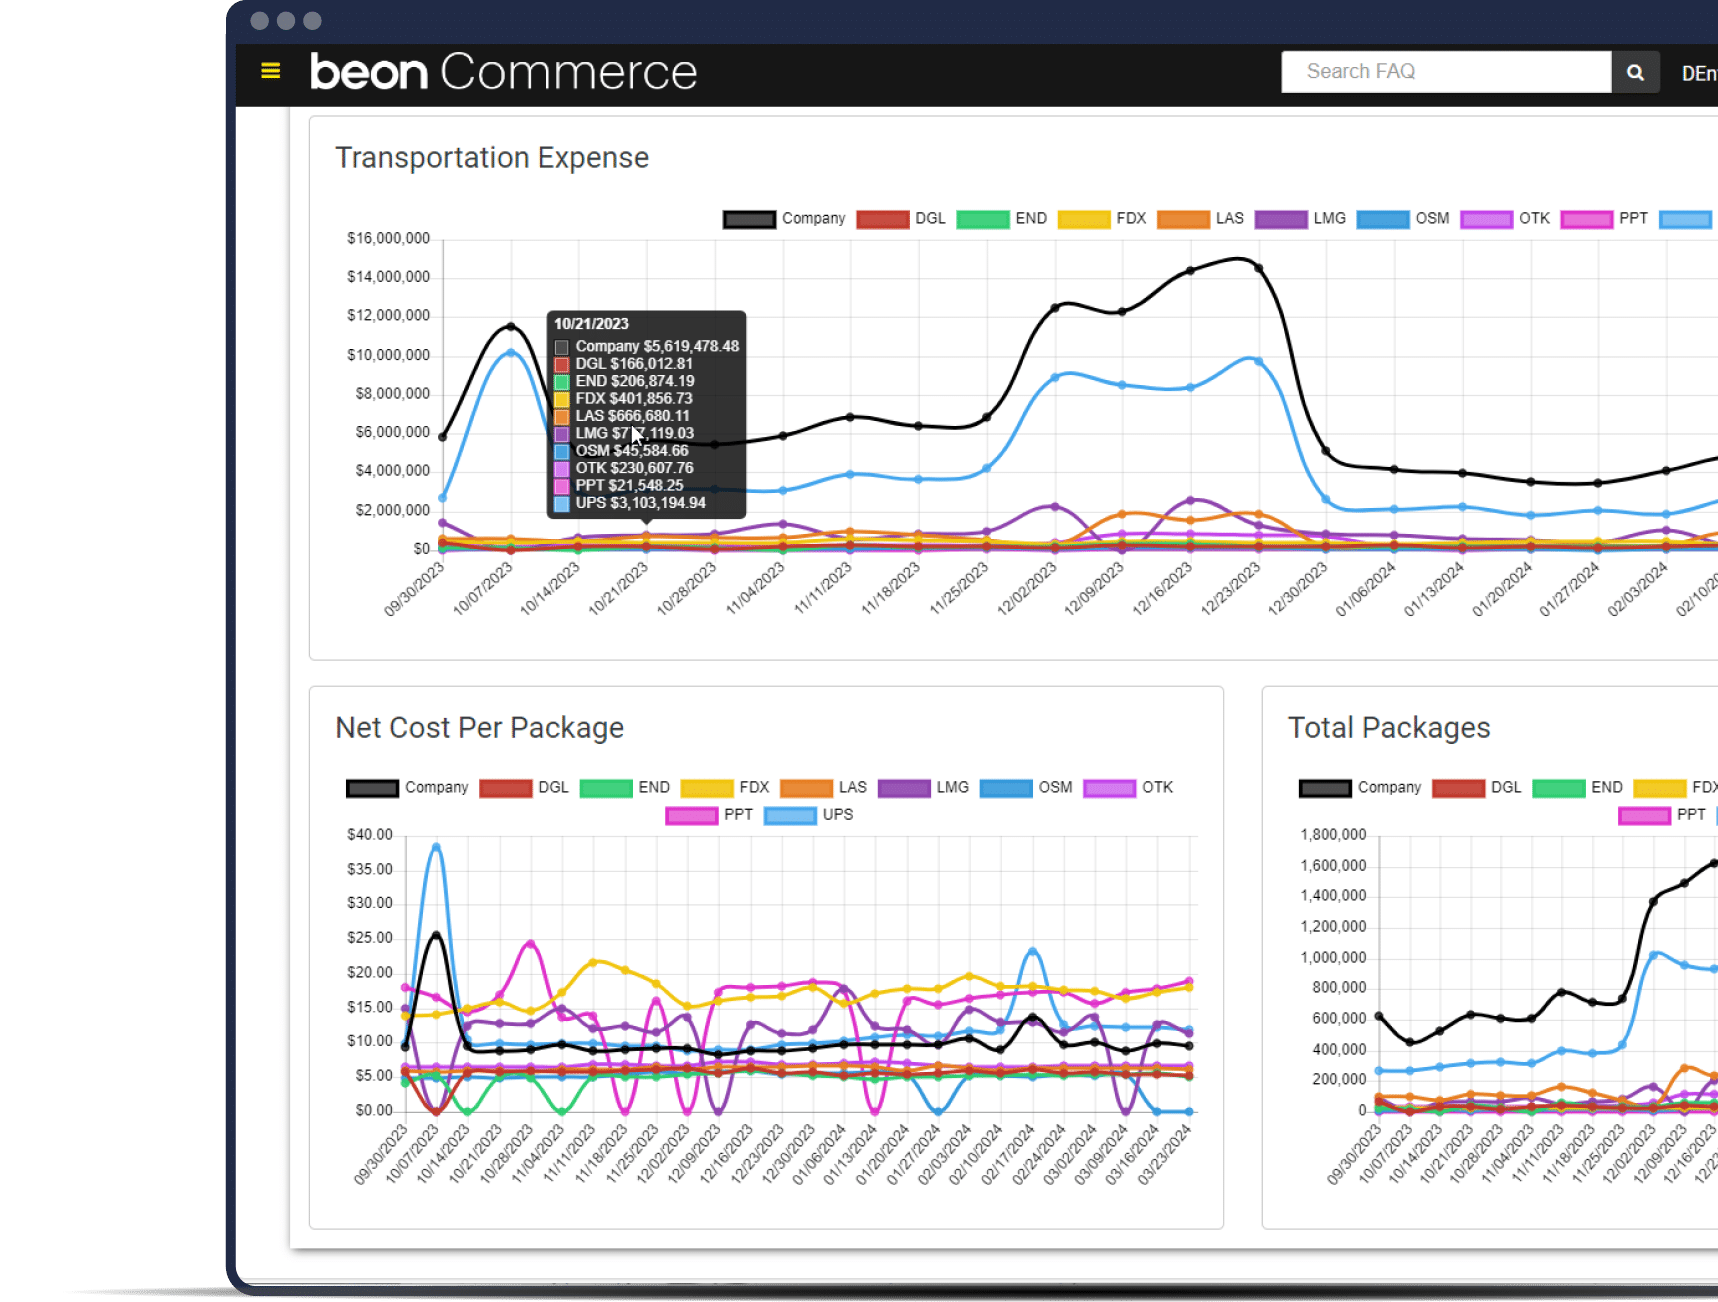
Task: Click the search magnifier button
Action: point(1635,72)
